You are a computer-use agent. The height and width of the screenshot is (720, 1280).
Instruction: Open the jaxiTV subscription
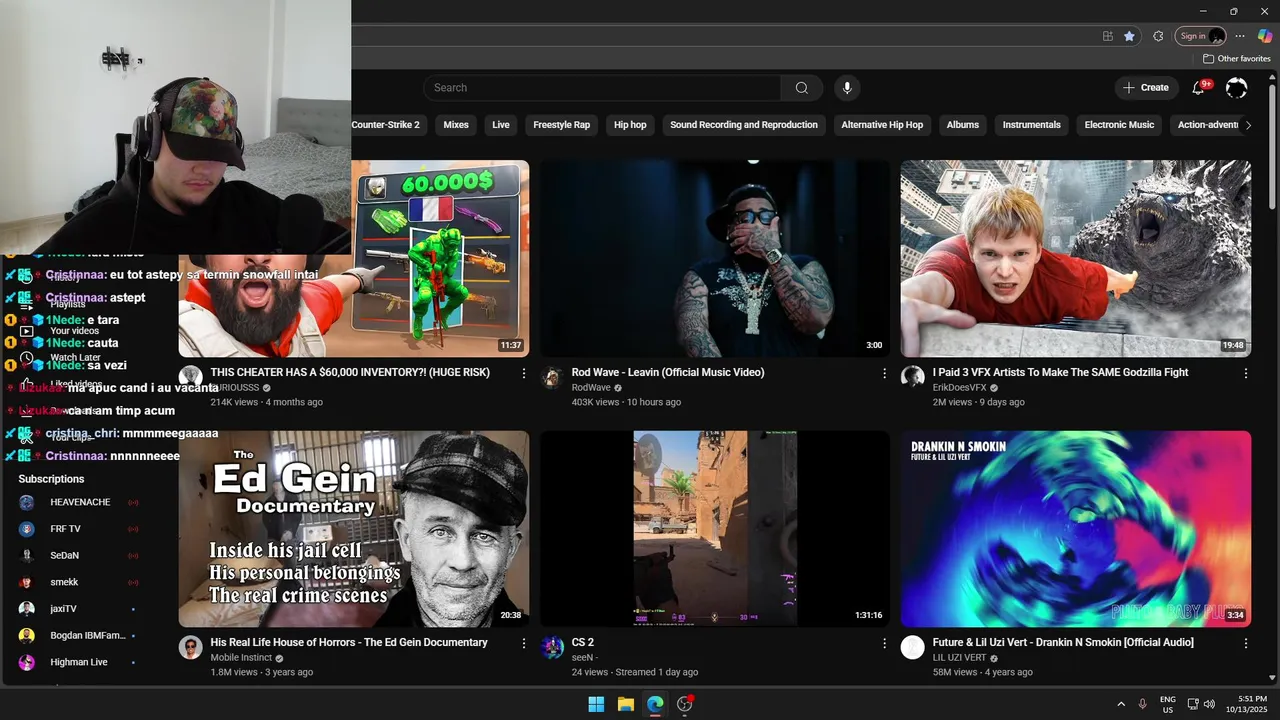point(78,609)
